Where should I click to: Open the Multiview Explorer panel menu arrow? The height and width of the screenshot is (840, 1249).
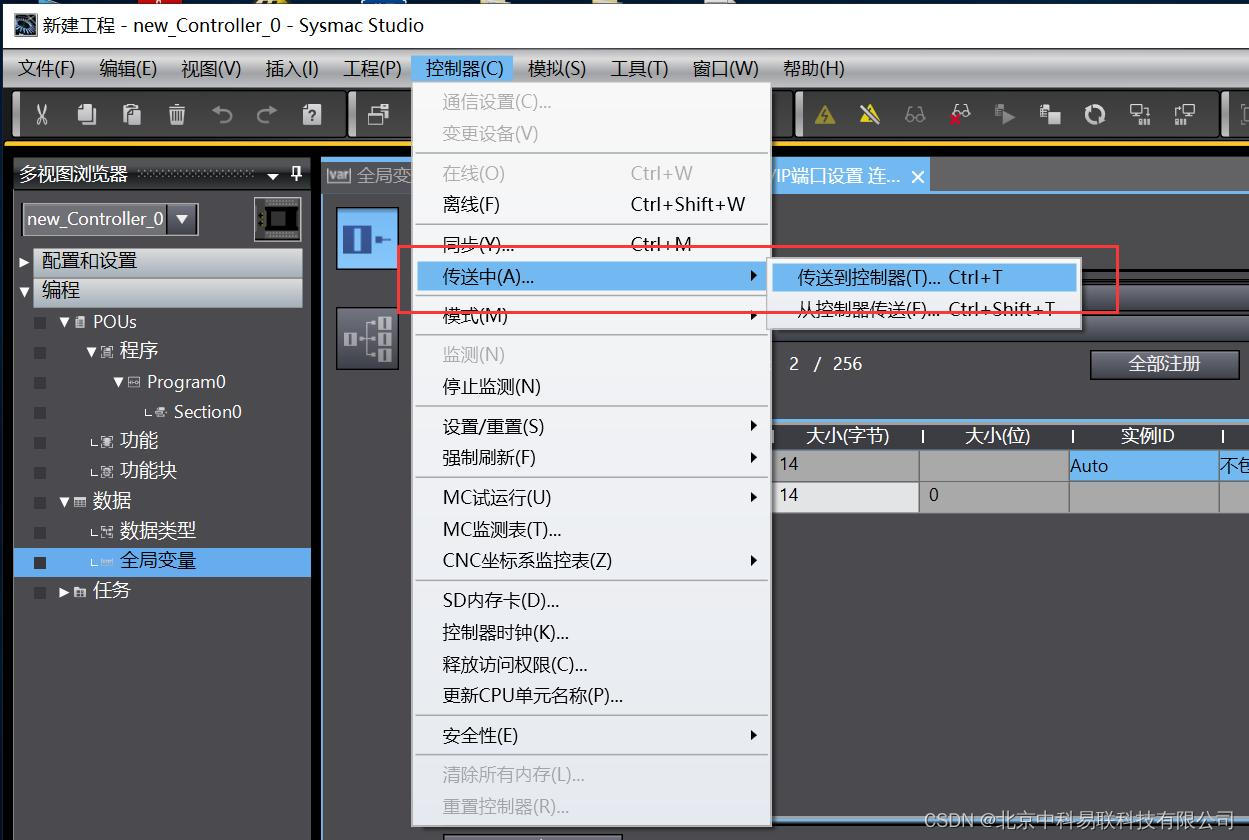(273, 176)
